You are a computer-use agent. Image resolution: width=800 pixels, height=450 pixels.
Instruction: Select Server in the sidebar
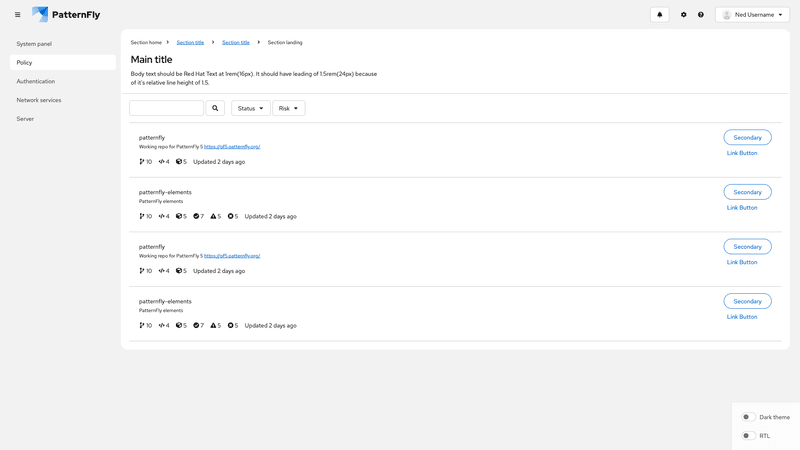(63, 119)
